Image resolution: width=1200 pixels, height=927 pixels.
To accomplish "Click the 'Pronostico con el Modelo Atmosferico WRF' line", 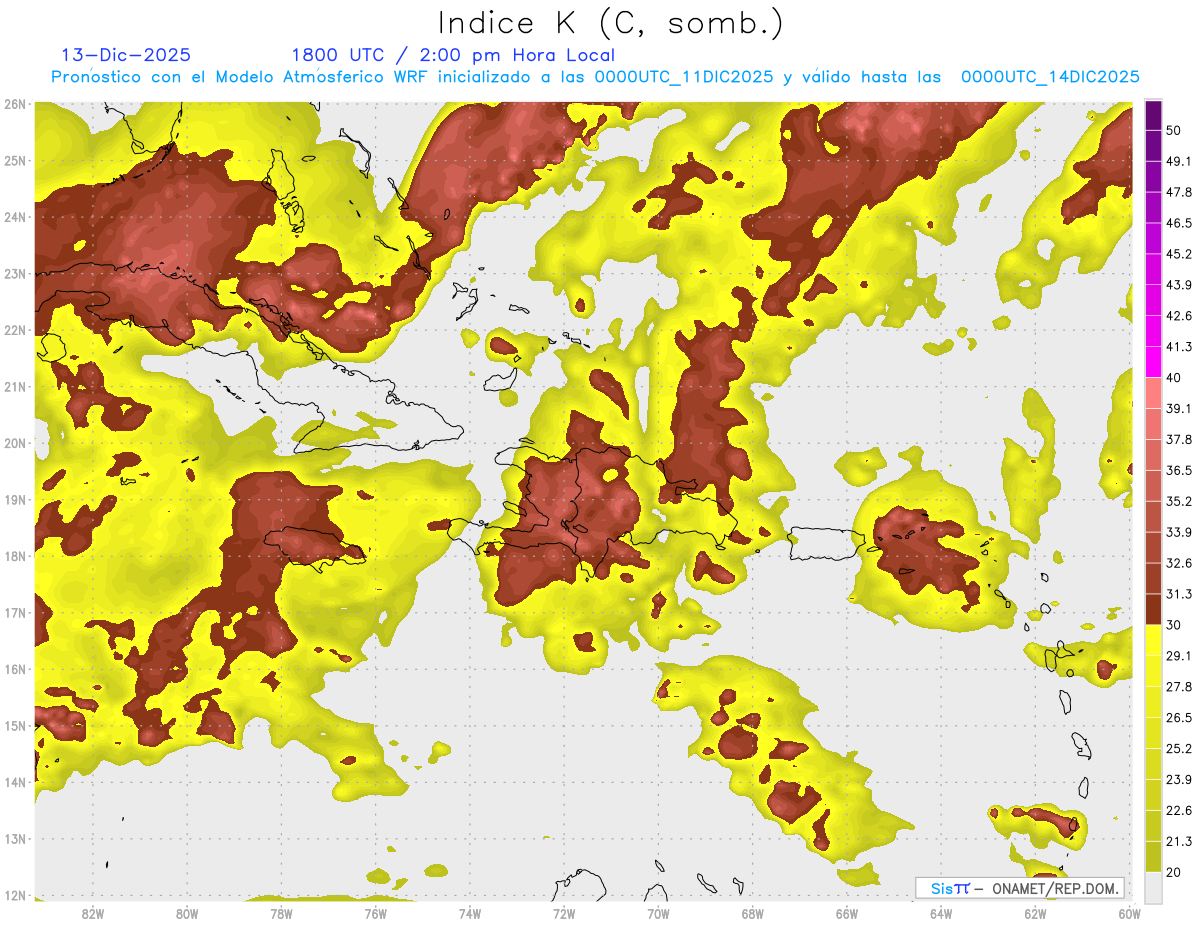I will click(x=595, y=76).
